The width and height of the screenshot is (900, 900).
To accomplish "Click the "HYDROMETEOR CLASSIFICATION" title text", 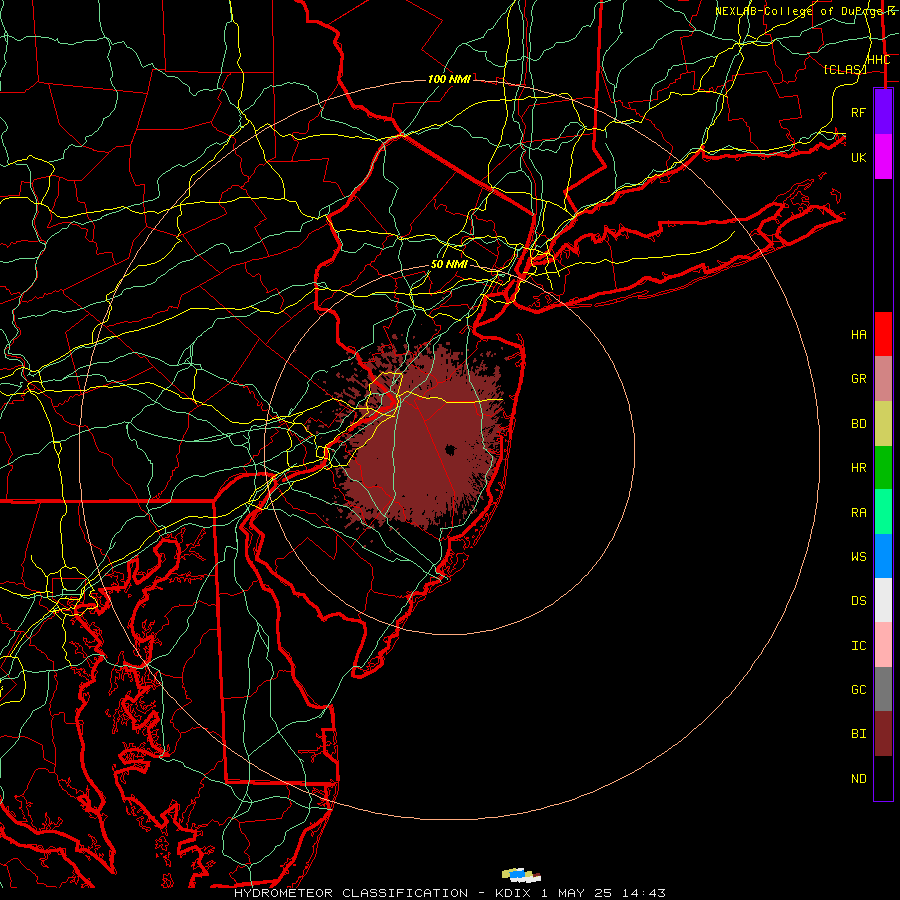I will point(351,893).
